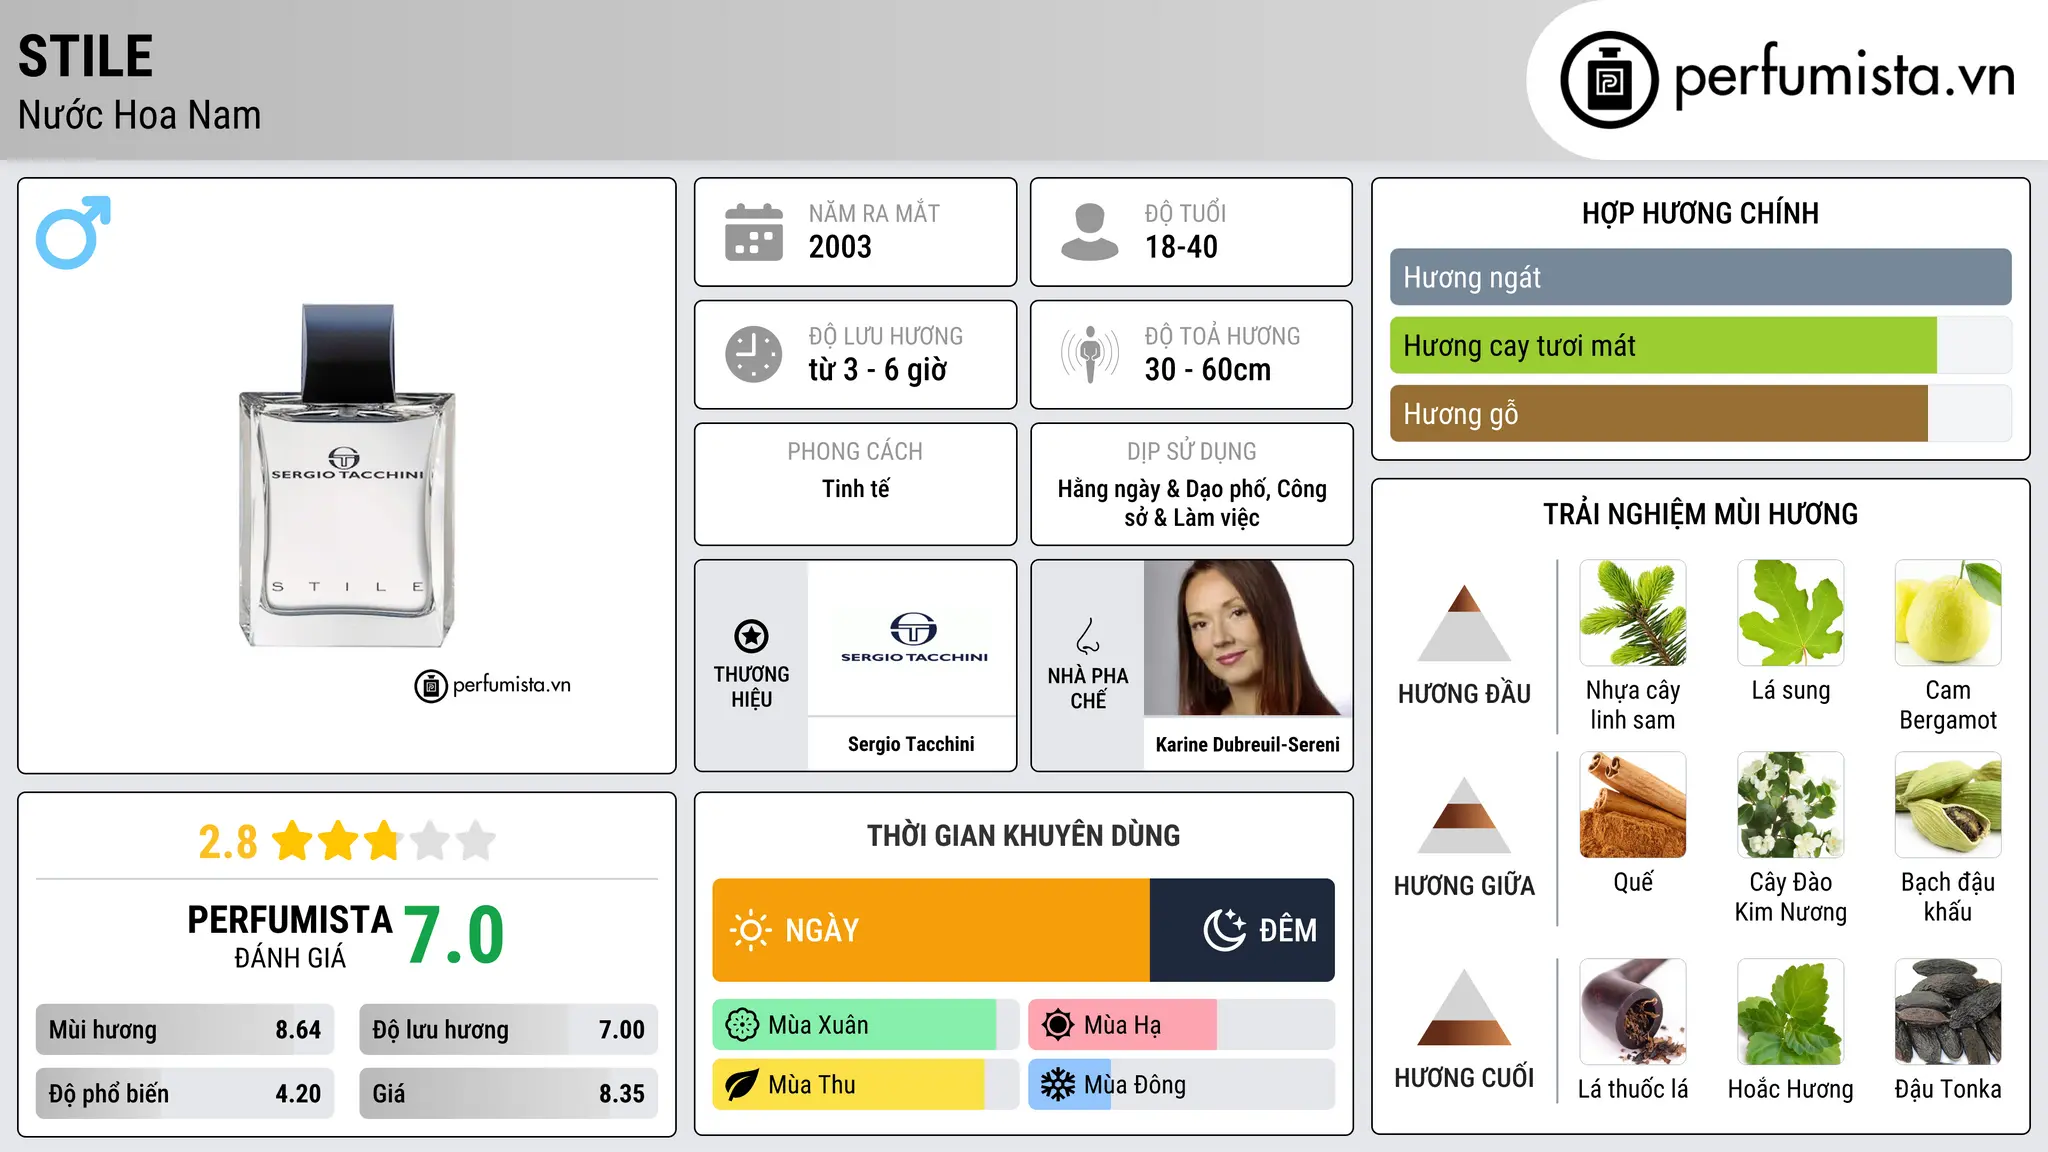Click the perfumista.vn site name in the header
Screen dimensions: 2048x1152
coord(1845,76)
